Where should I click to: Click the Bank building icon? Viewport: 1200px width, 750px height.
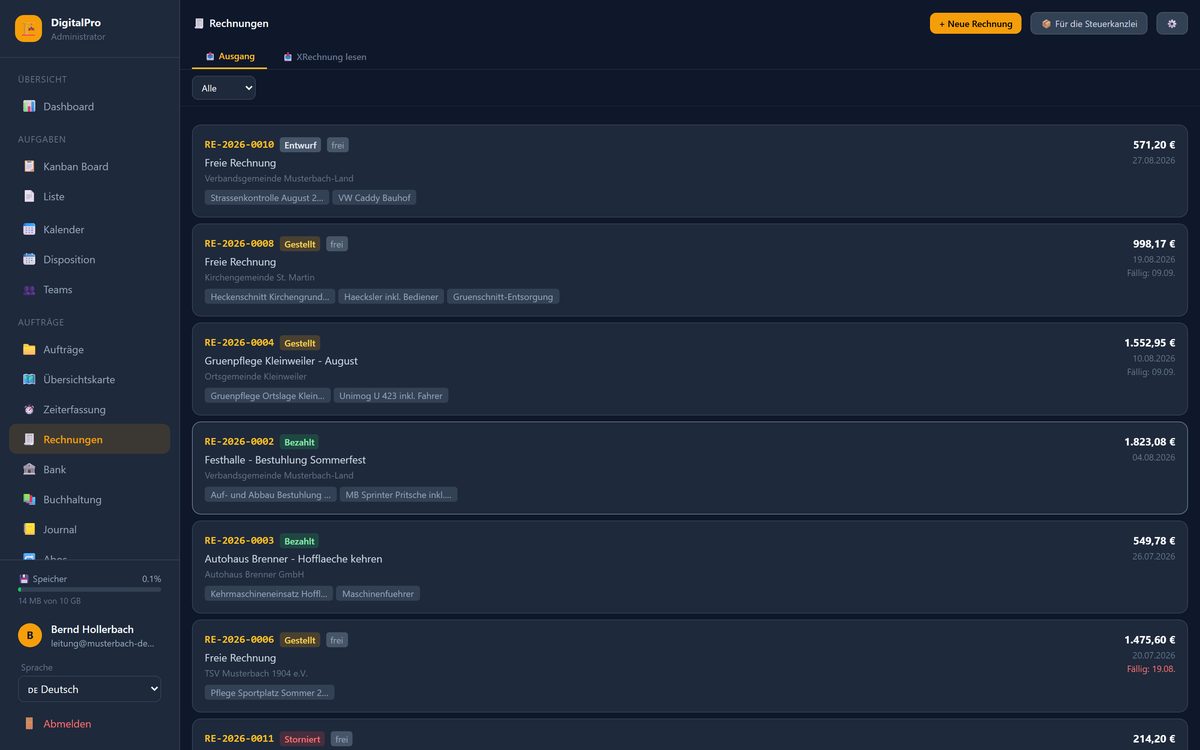click(29, 470)
